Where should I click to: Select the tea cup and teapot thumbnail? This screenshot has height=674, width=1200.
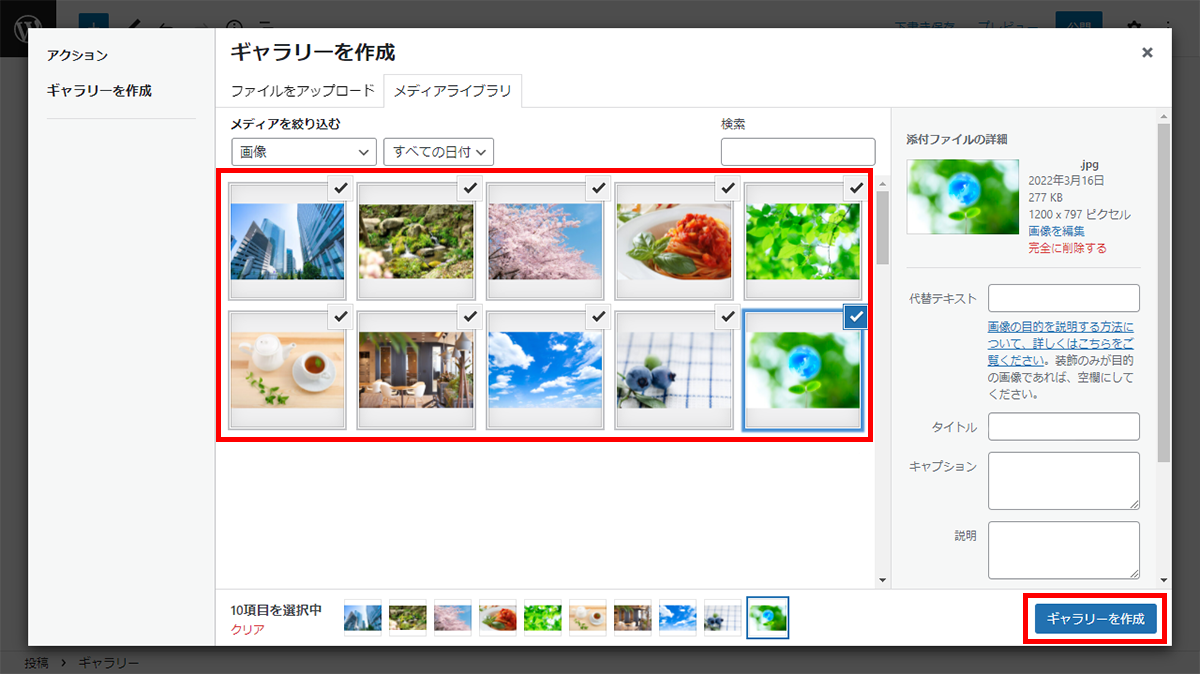(287, 370)
